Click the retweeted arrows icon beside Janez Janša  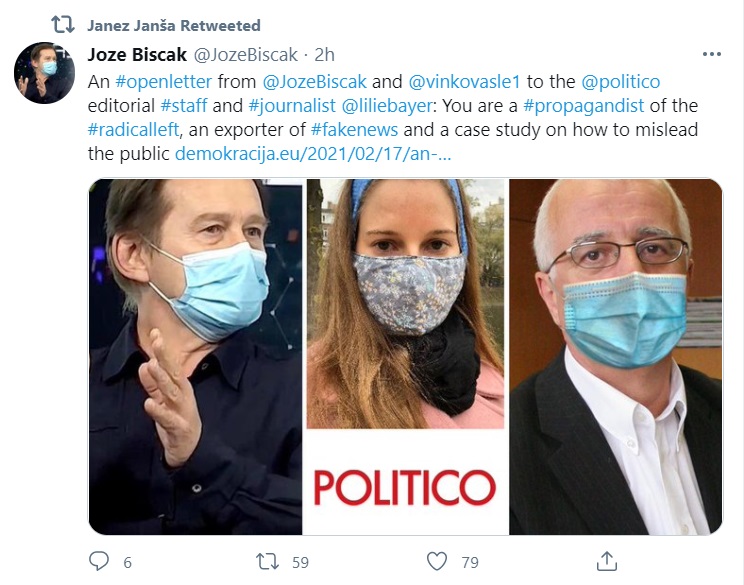[x=63, y=25]
